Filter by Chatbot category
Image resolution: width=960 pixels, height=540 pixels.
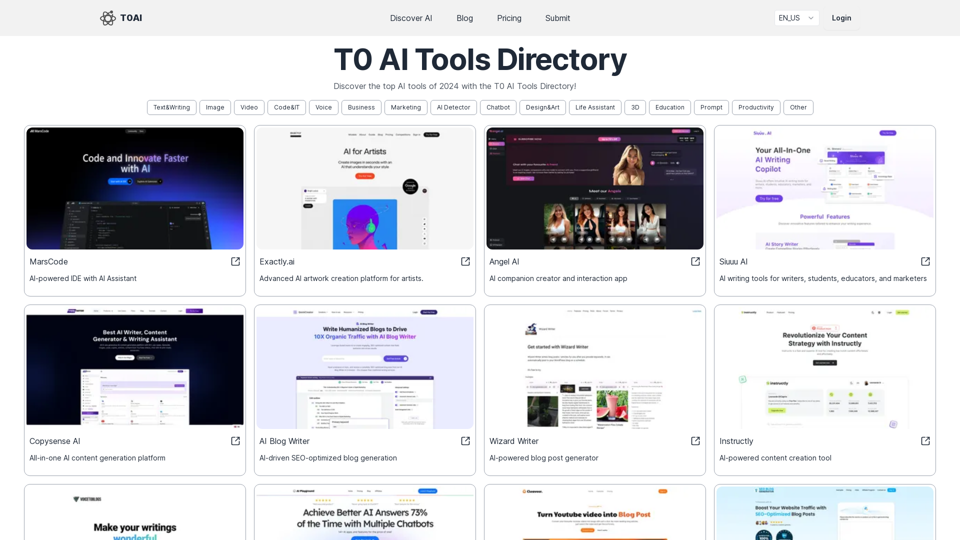[498, 107]
